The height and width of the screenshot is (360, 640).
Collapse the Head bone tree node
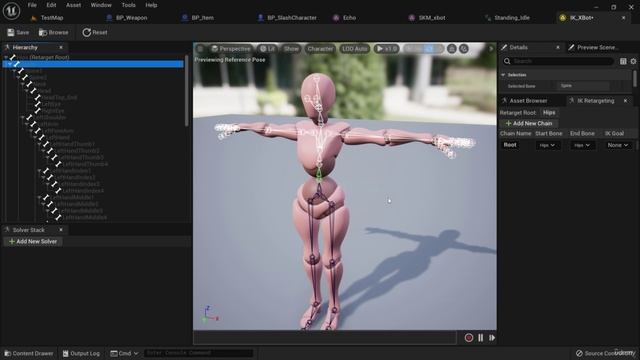[27, 91]
